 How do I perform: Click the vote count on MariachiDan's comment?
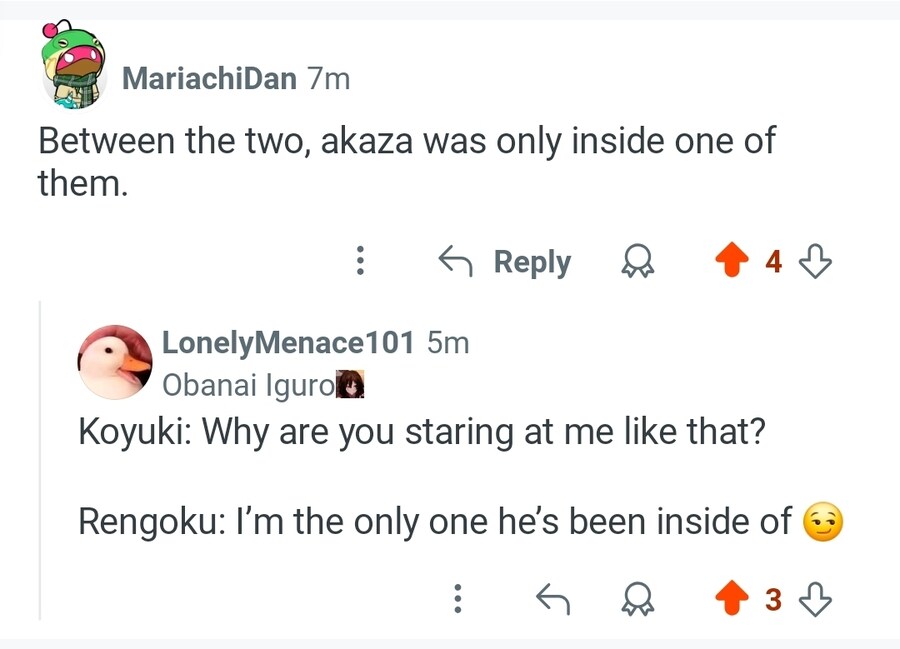point(772,262)
